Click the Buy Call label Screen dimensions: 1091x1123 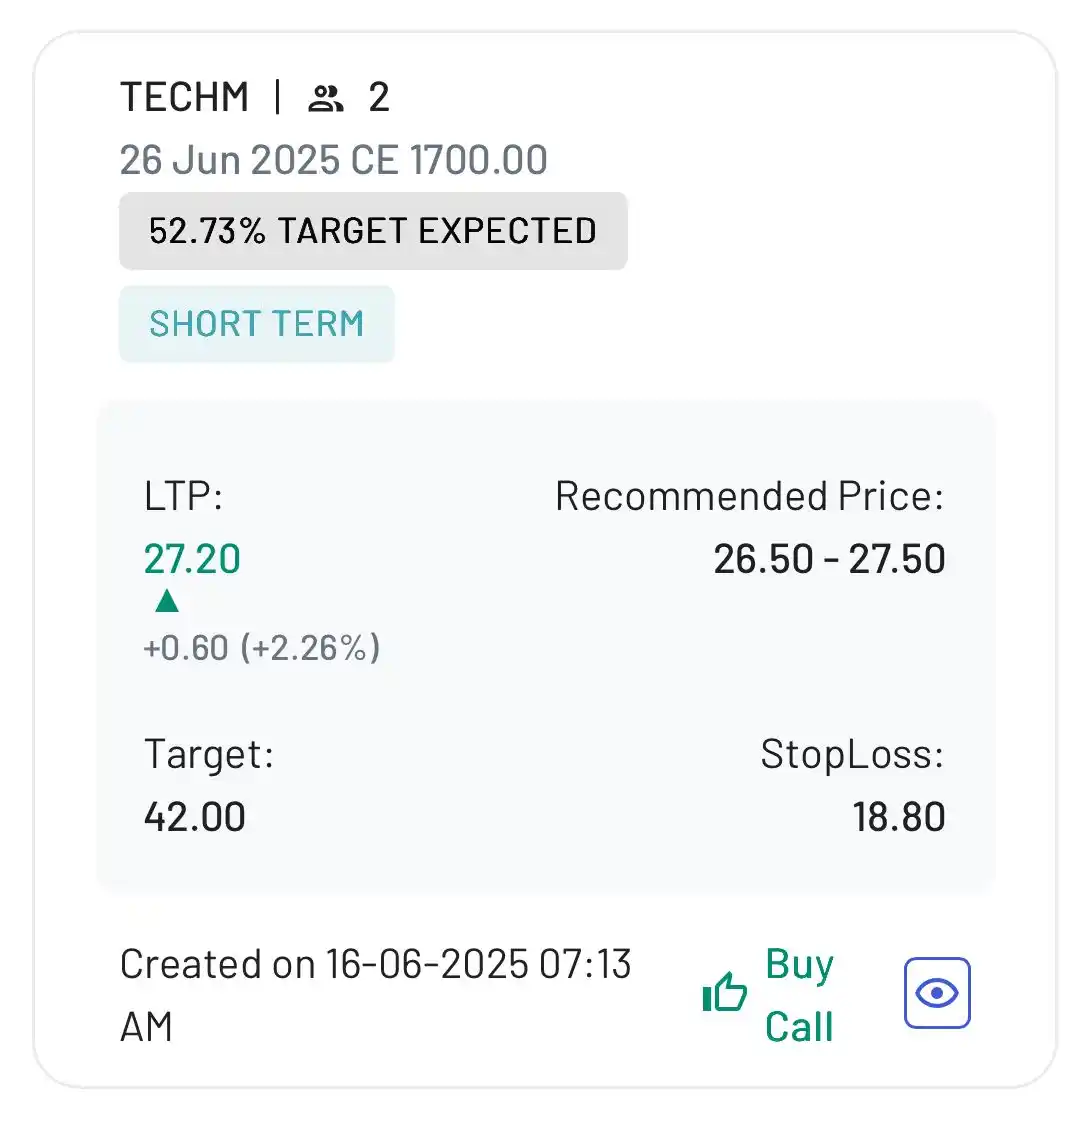(x=799, y=995)
